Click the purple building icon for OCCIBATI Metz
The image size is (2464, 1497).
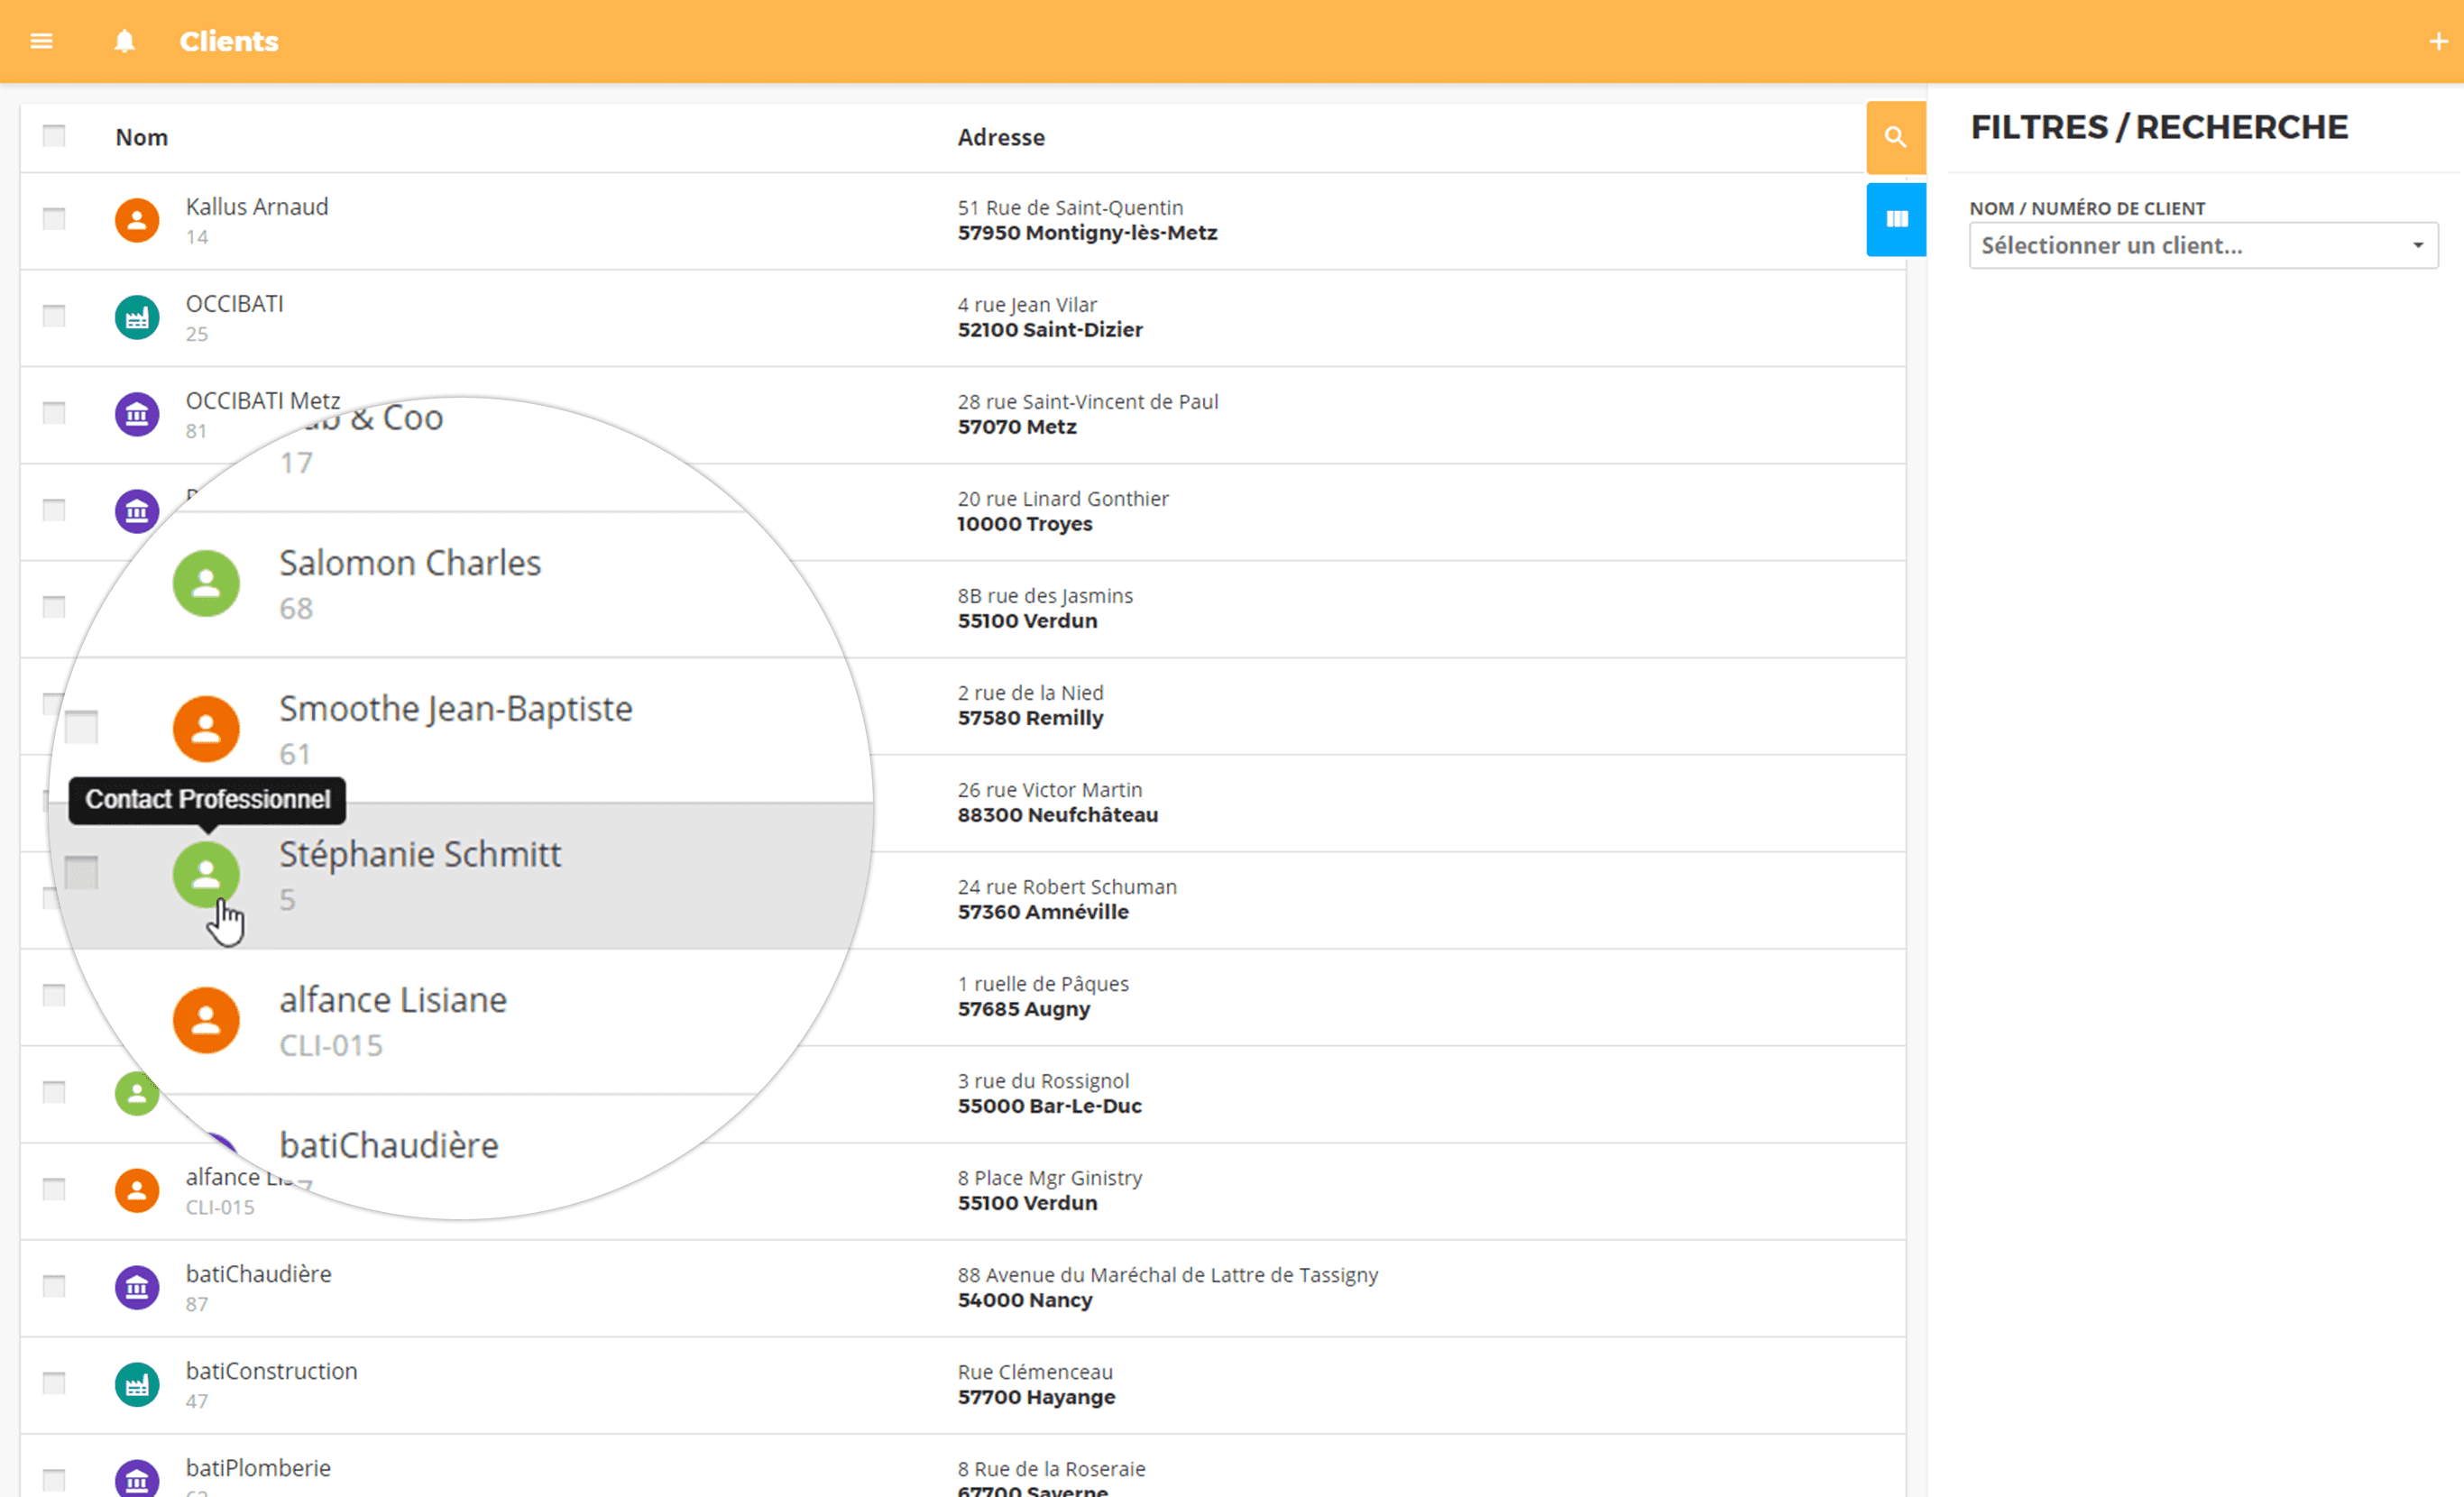[137, 415]
